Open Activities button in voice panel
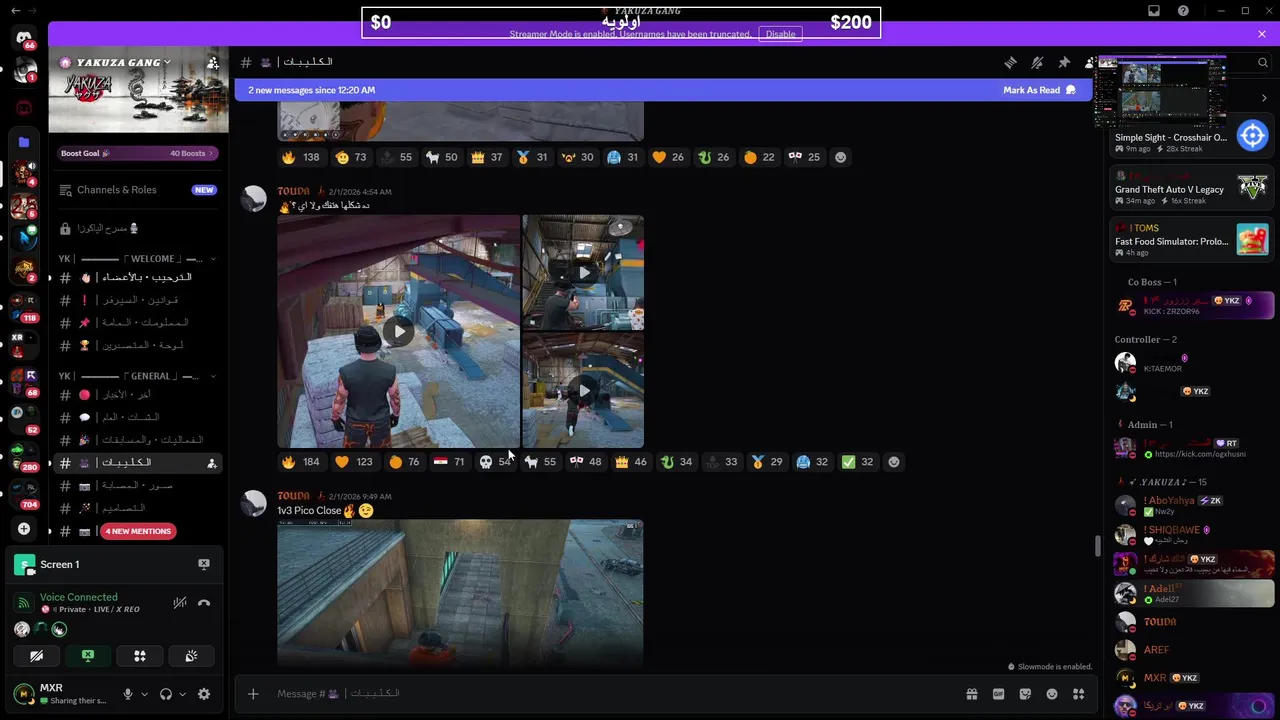The height and width of the screenshot is (720, 1280). click(140, 656)
